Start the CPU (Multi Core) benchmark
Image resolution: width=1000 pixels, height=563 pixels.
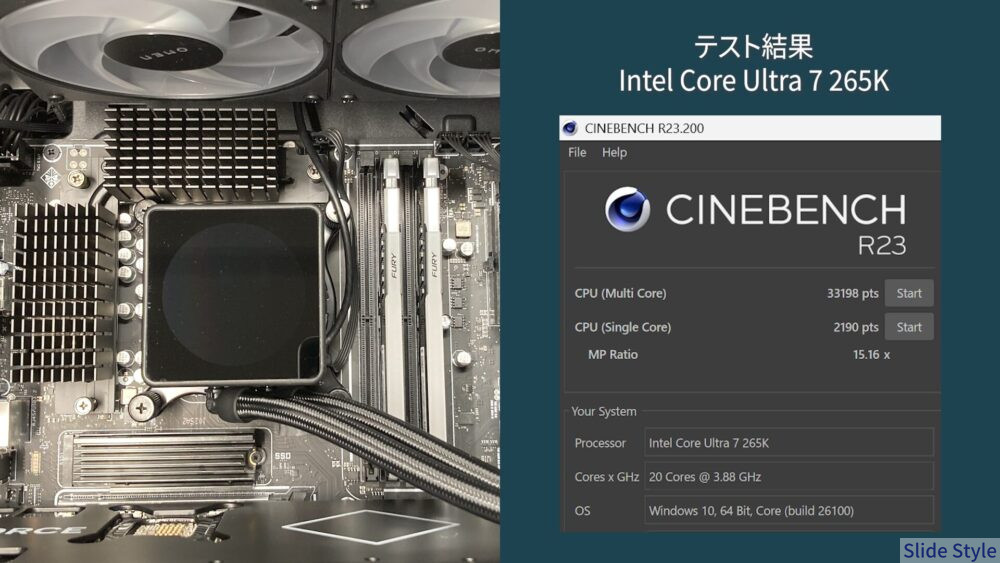point(909,293)
